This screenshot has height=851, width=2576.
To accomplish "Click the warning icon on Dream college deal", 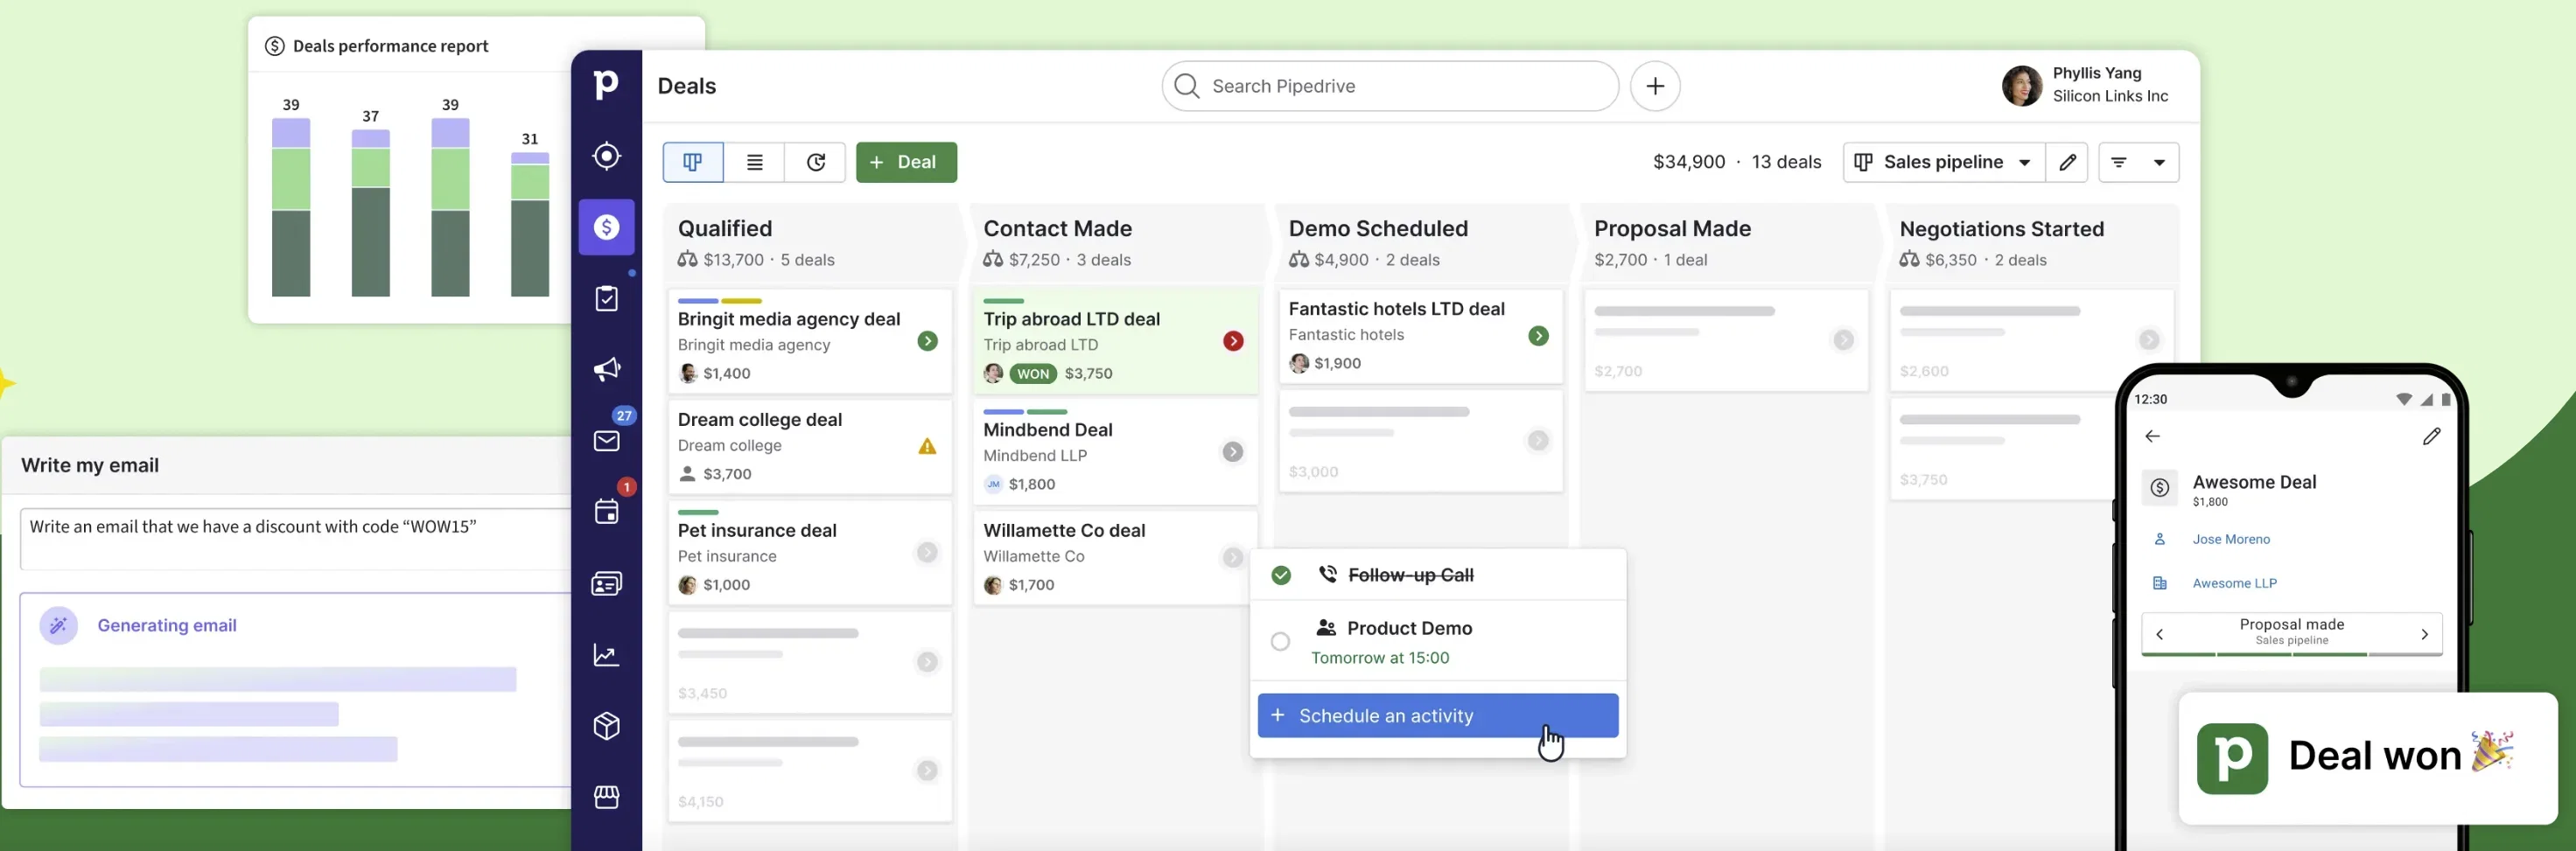I will pyautogui.click(x=928, y=446).
